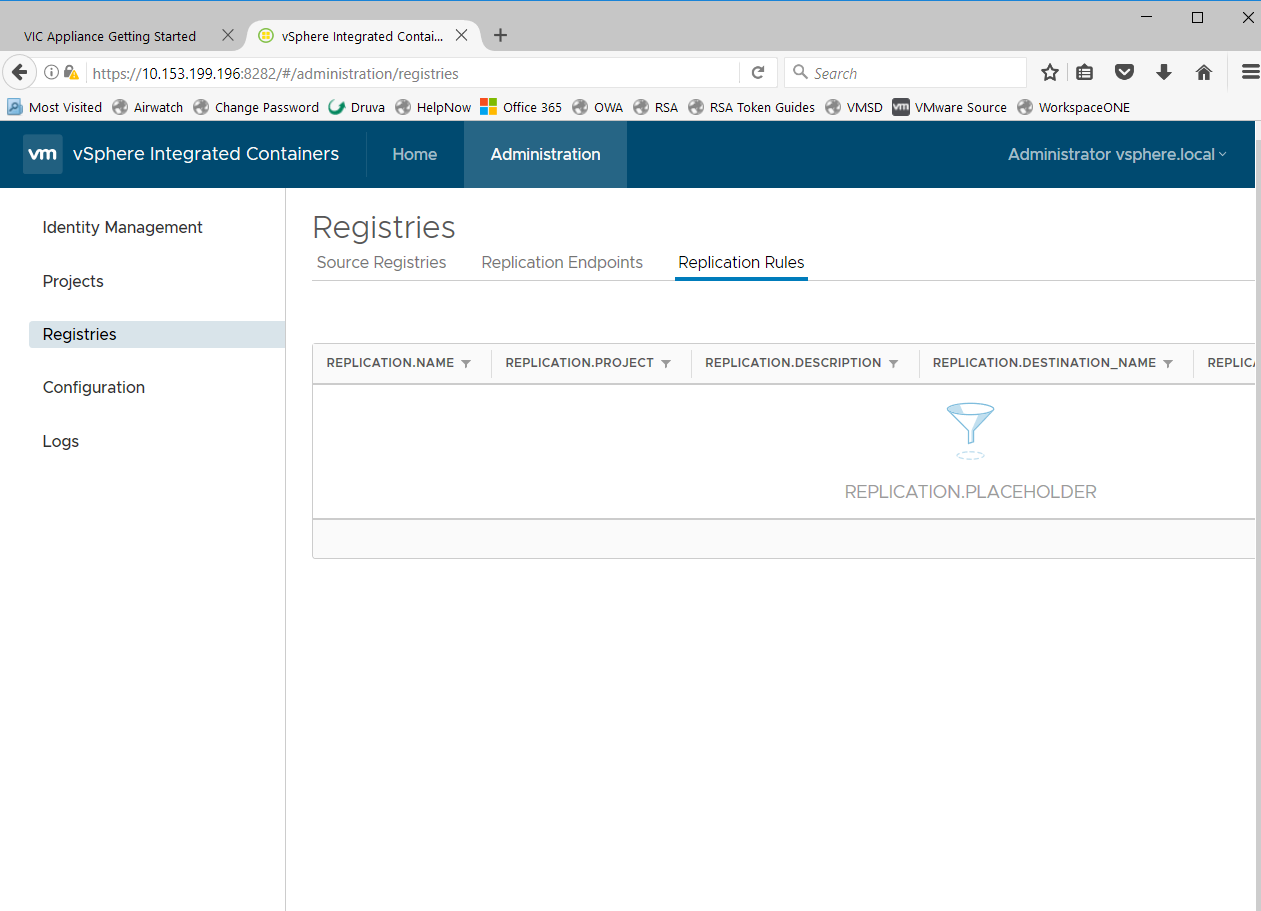Click the REPLICATION.PLACEHOLDER text

click(x=970, y=492)
